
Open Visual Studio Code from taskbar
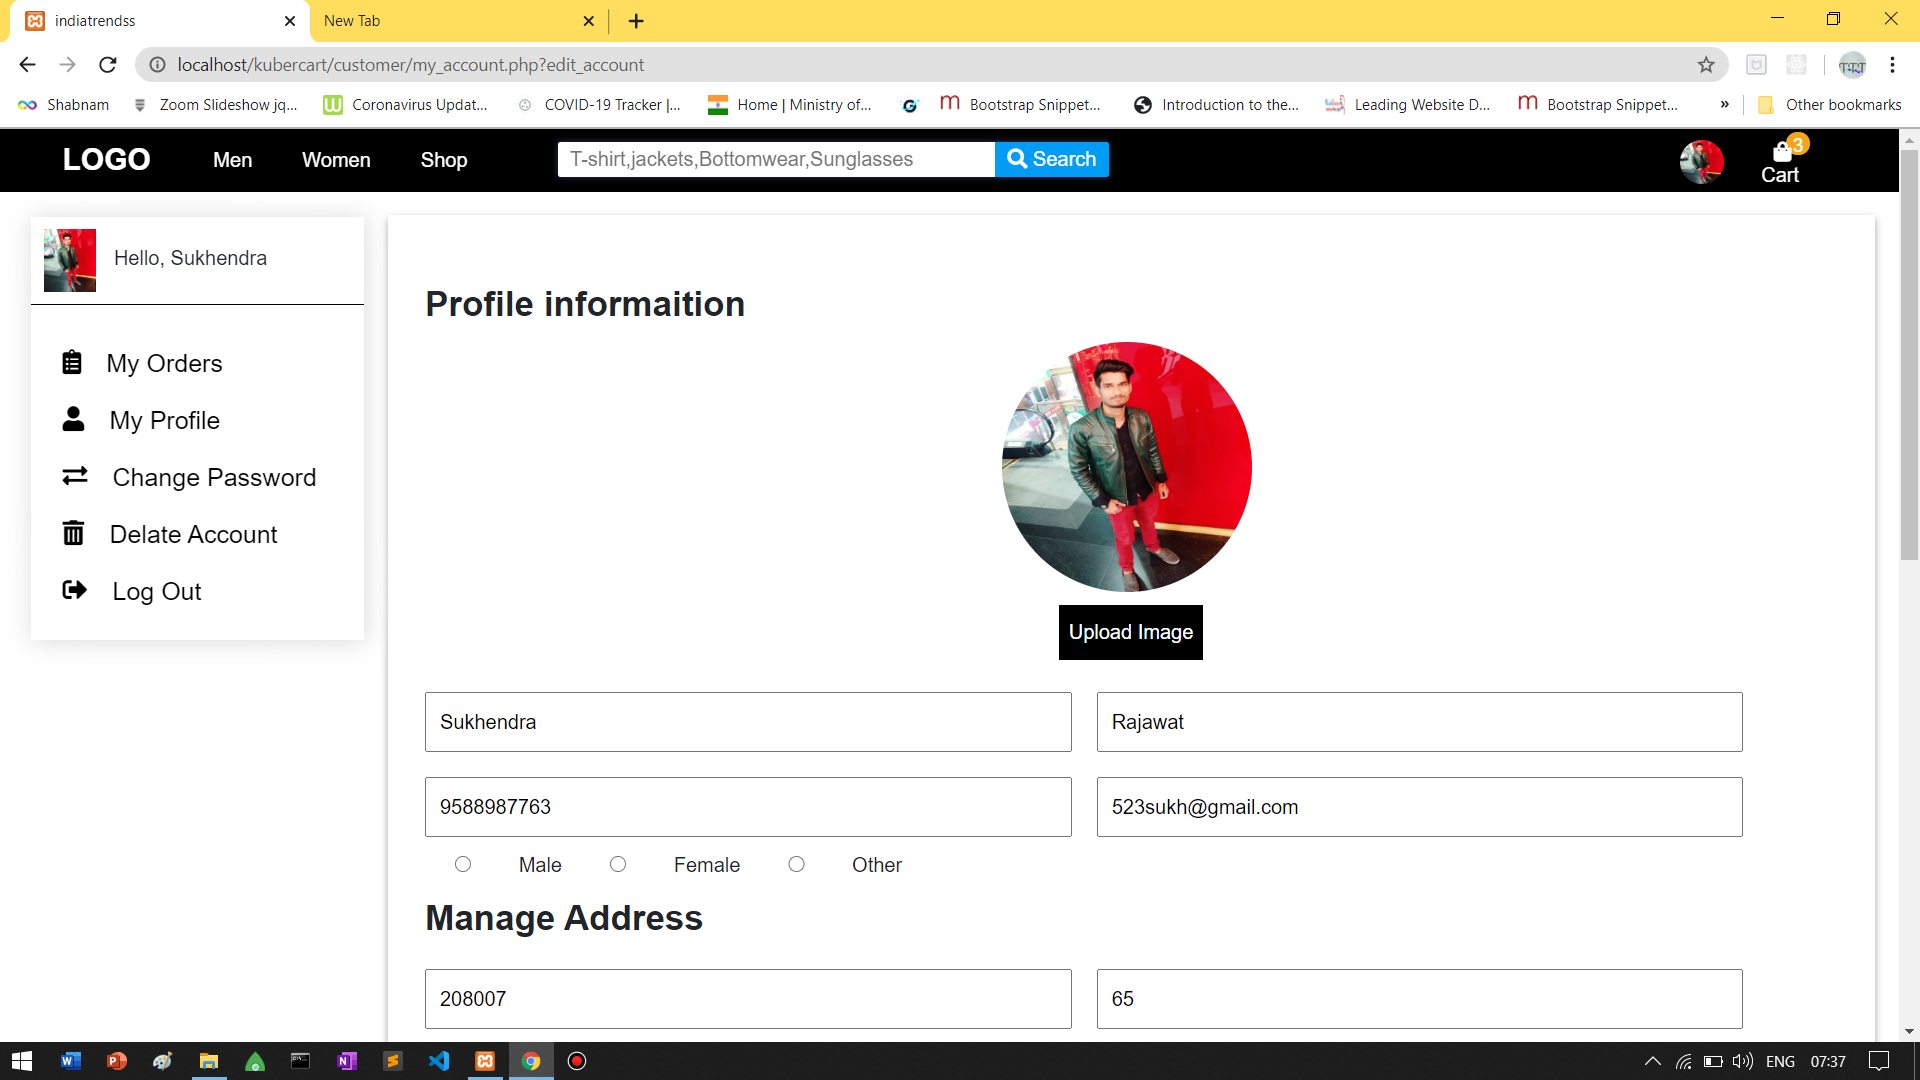(x=439, y=1061)
